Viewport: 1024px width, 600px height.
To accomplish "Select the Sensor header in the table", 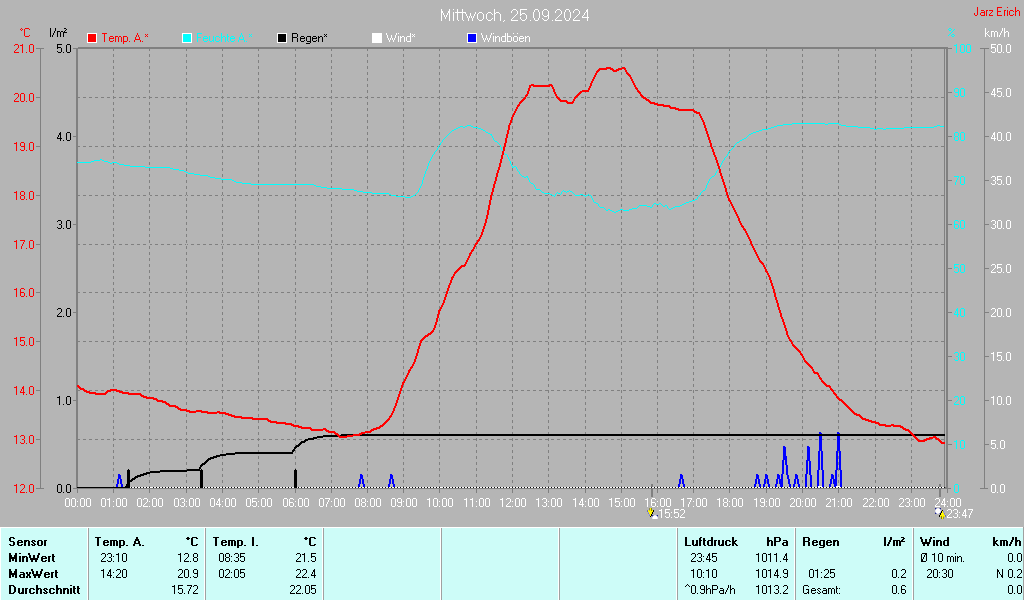I will [27, 541].
